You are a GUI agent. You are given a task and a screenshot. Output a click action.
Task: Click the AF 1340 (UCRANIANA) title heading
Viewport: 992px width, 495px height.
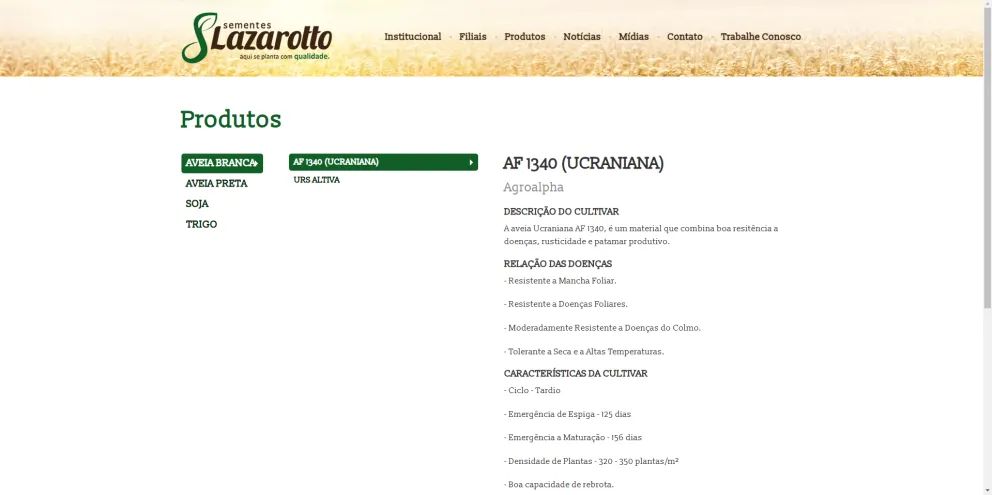pyautogui.click(x=583, y=163)
